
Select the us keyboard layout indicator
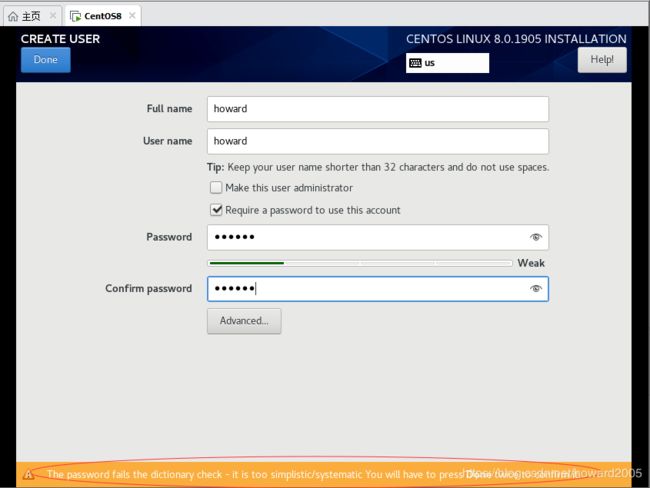[447, 63]
